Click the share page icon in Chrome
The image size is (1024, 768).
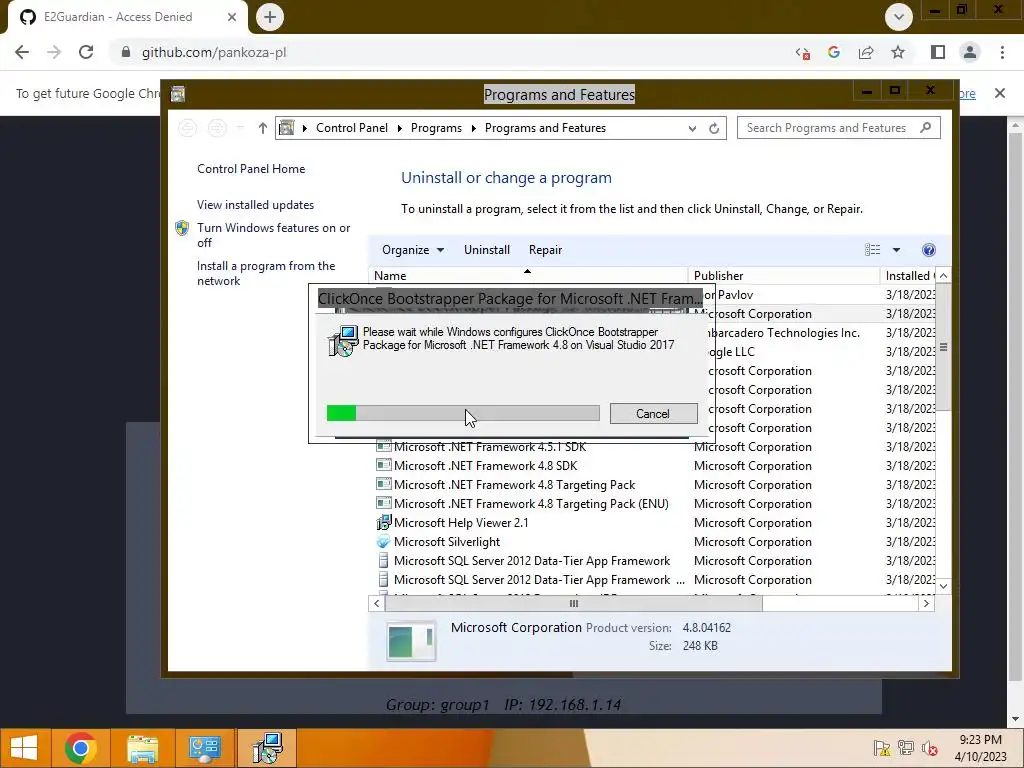[x=866, y=52]
